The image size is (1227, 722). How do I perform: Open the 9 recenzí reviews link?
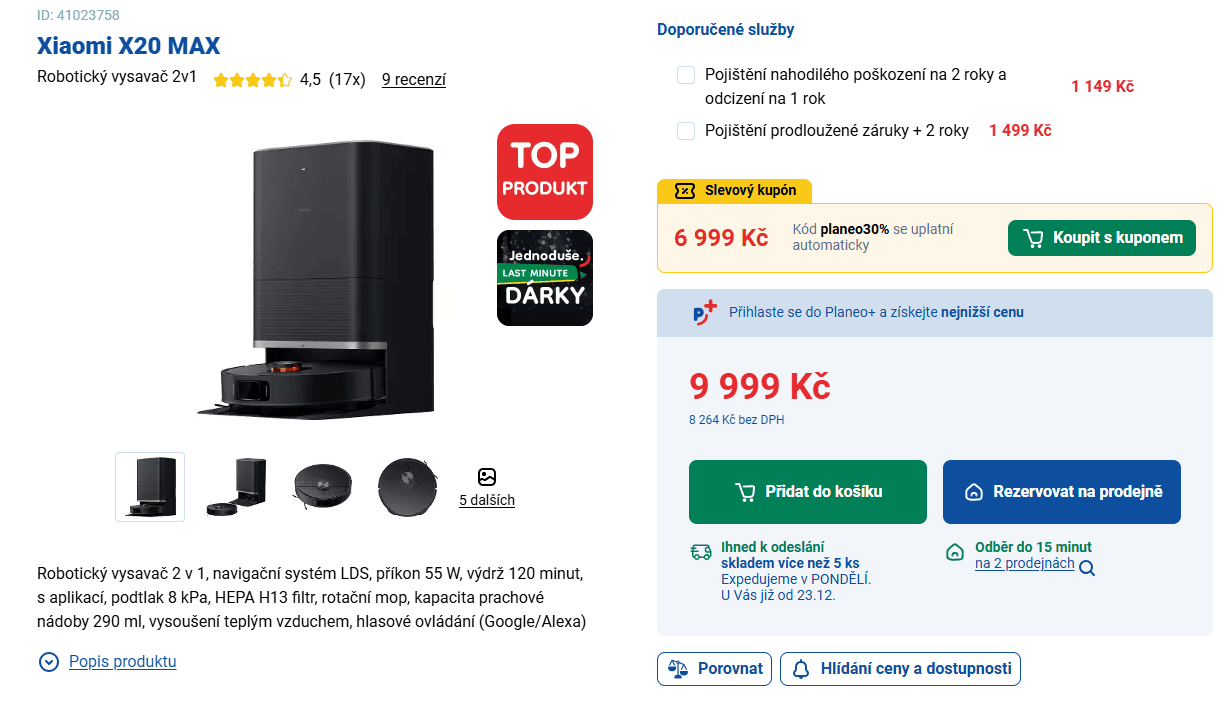tap(413, 79)
